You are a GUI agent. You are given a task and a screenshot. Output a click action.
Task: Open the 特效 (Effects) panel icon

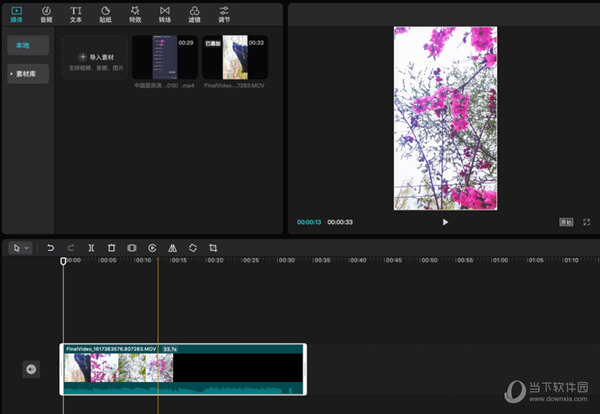[135, 13]
